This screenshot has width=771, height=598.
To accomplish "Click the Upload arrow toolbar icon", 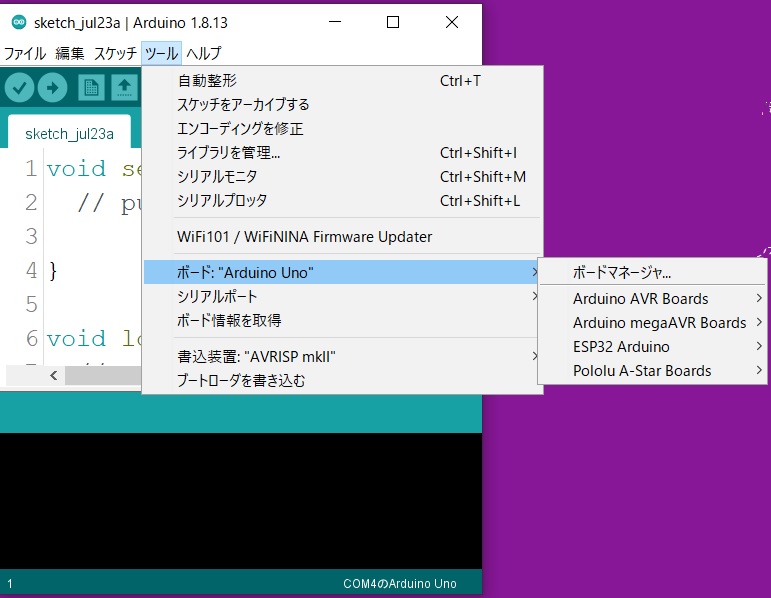I will point(52,88).
